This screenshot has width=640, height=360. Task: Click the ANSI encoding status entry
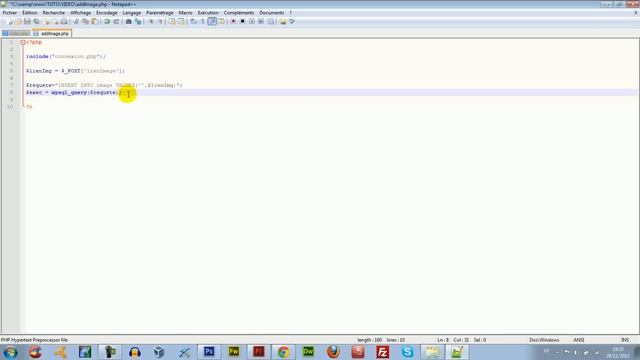tap(579, 340)
